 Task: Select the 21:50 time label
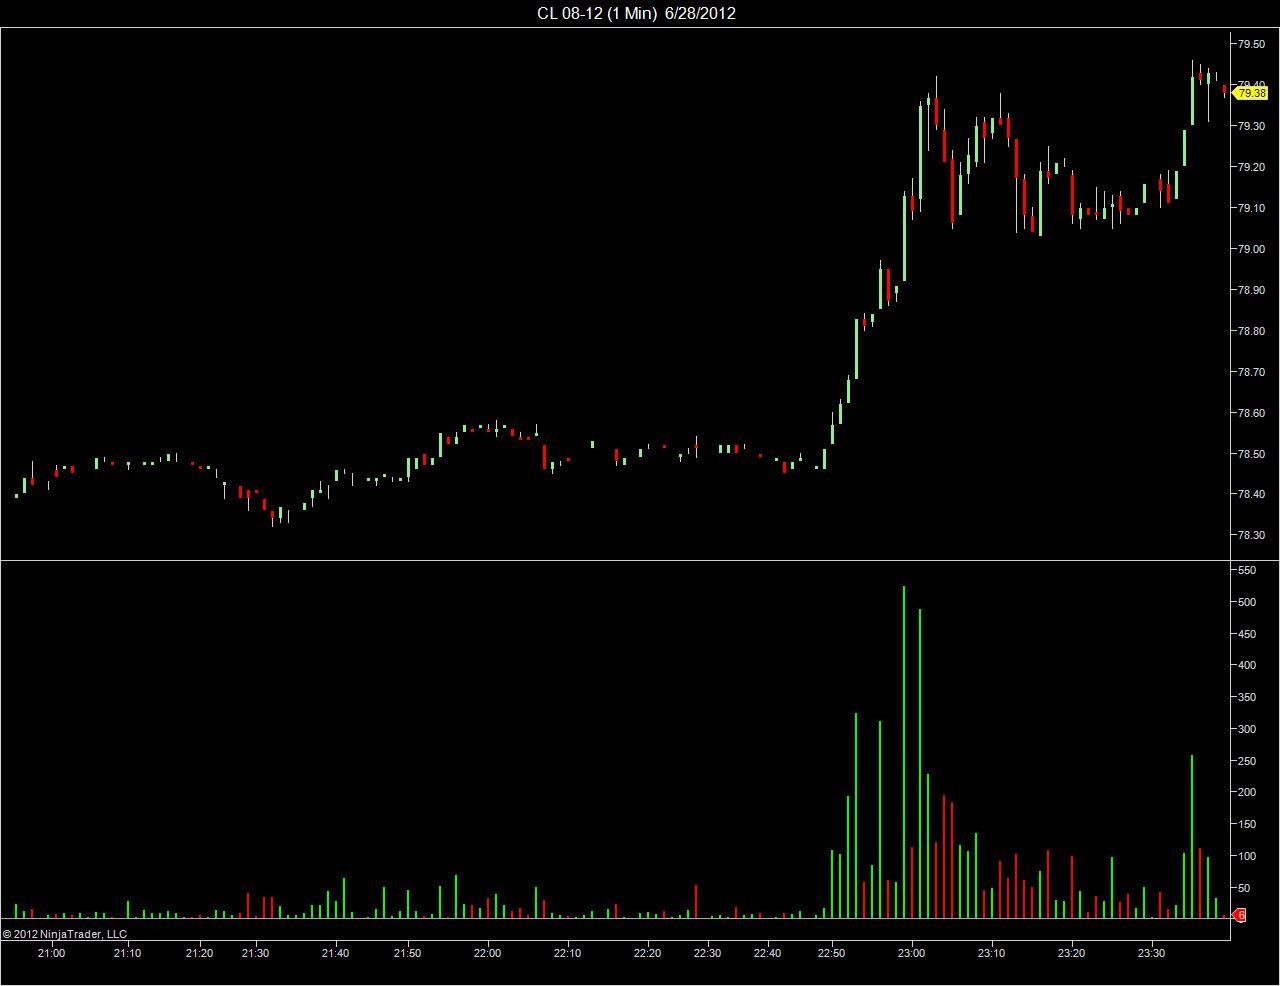[407, 953]
